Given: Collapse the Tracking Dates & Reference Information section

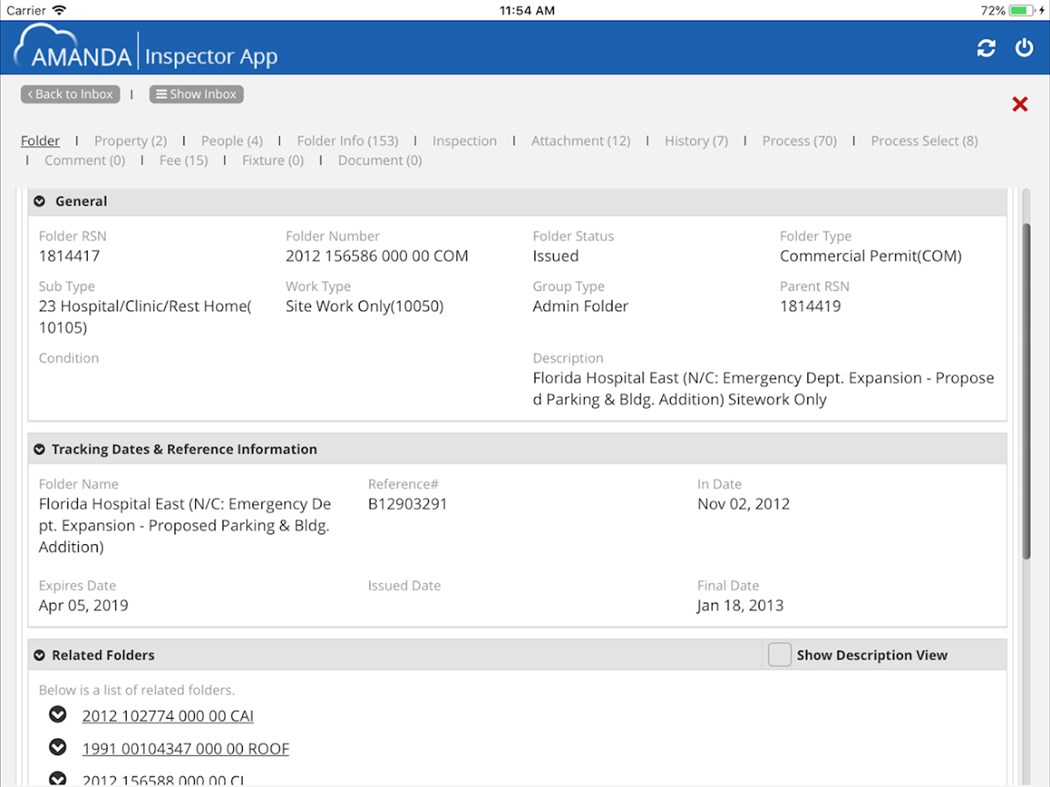Looking at the screenshot, I should coord(38,449).
